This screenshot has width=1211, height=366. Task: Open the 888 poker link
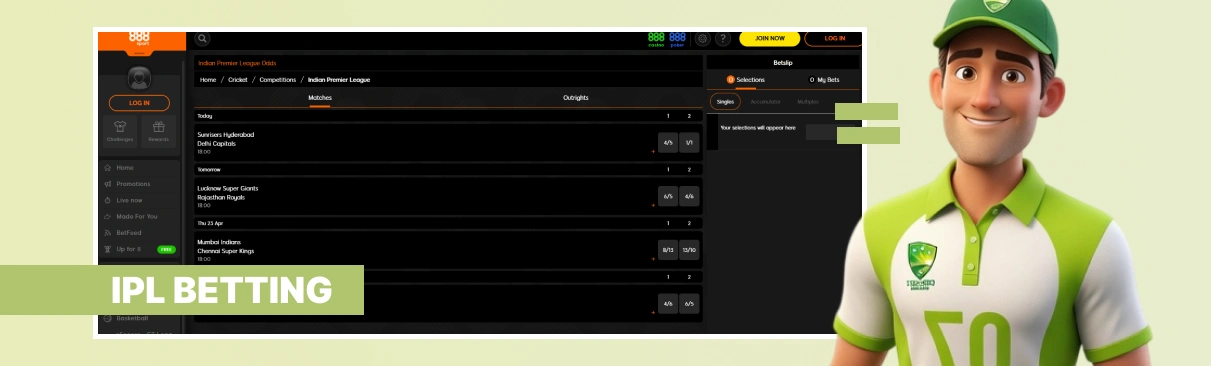click(677, 39)
